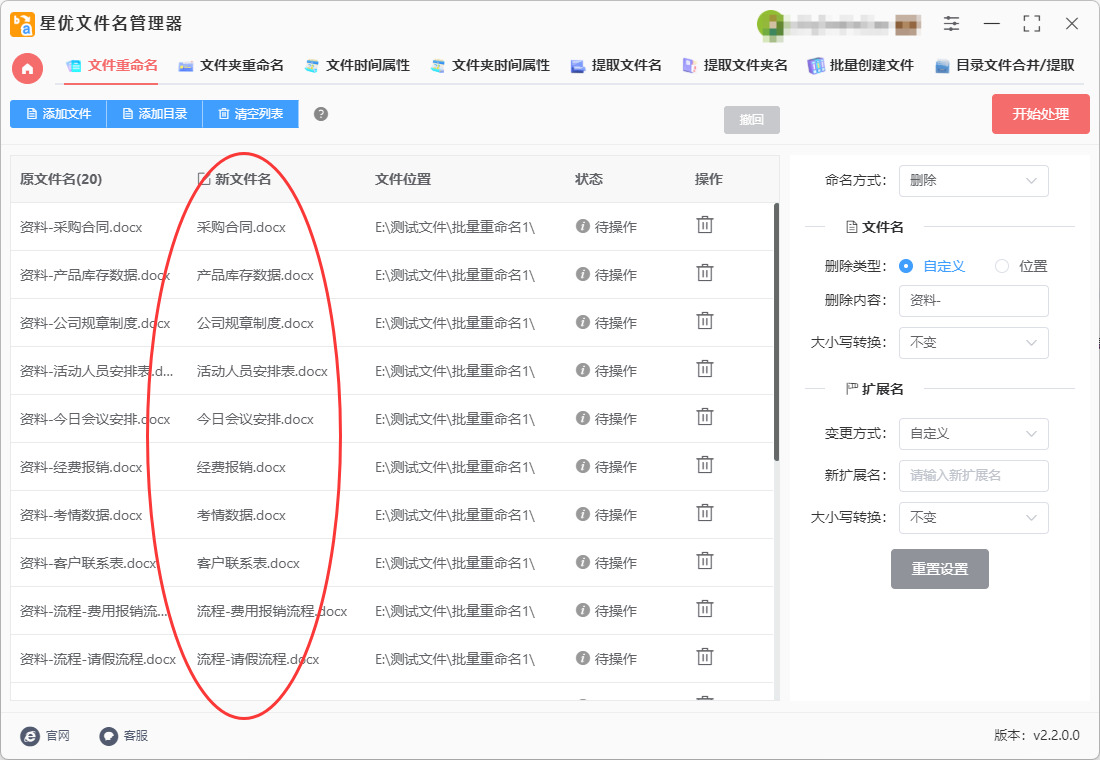Switch to 目录文件合并/提取 tab
This screenshot has height=760, width=1100.
1005,66
